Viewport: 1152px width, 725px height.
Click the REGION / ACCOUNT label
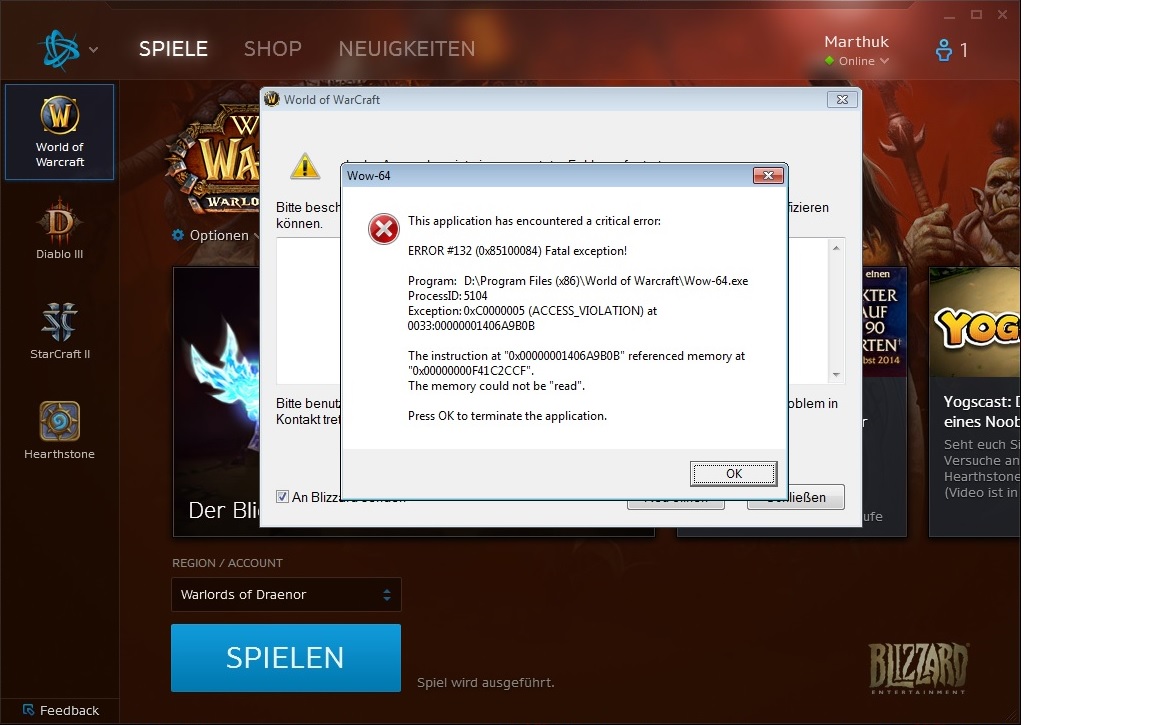[227, 563]
